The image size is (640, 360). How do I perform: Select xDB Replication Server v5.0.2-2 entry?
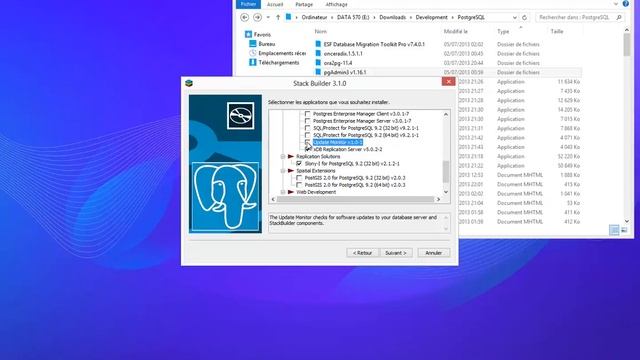click(x=348, y=149)
